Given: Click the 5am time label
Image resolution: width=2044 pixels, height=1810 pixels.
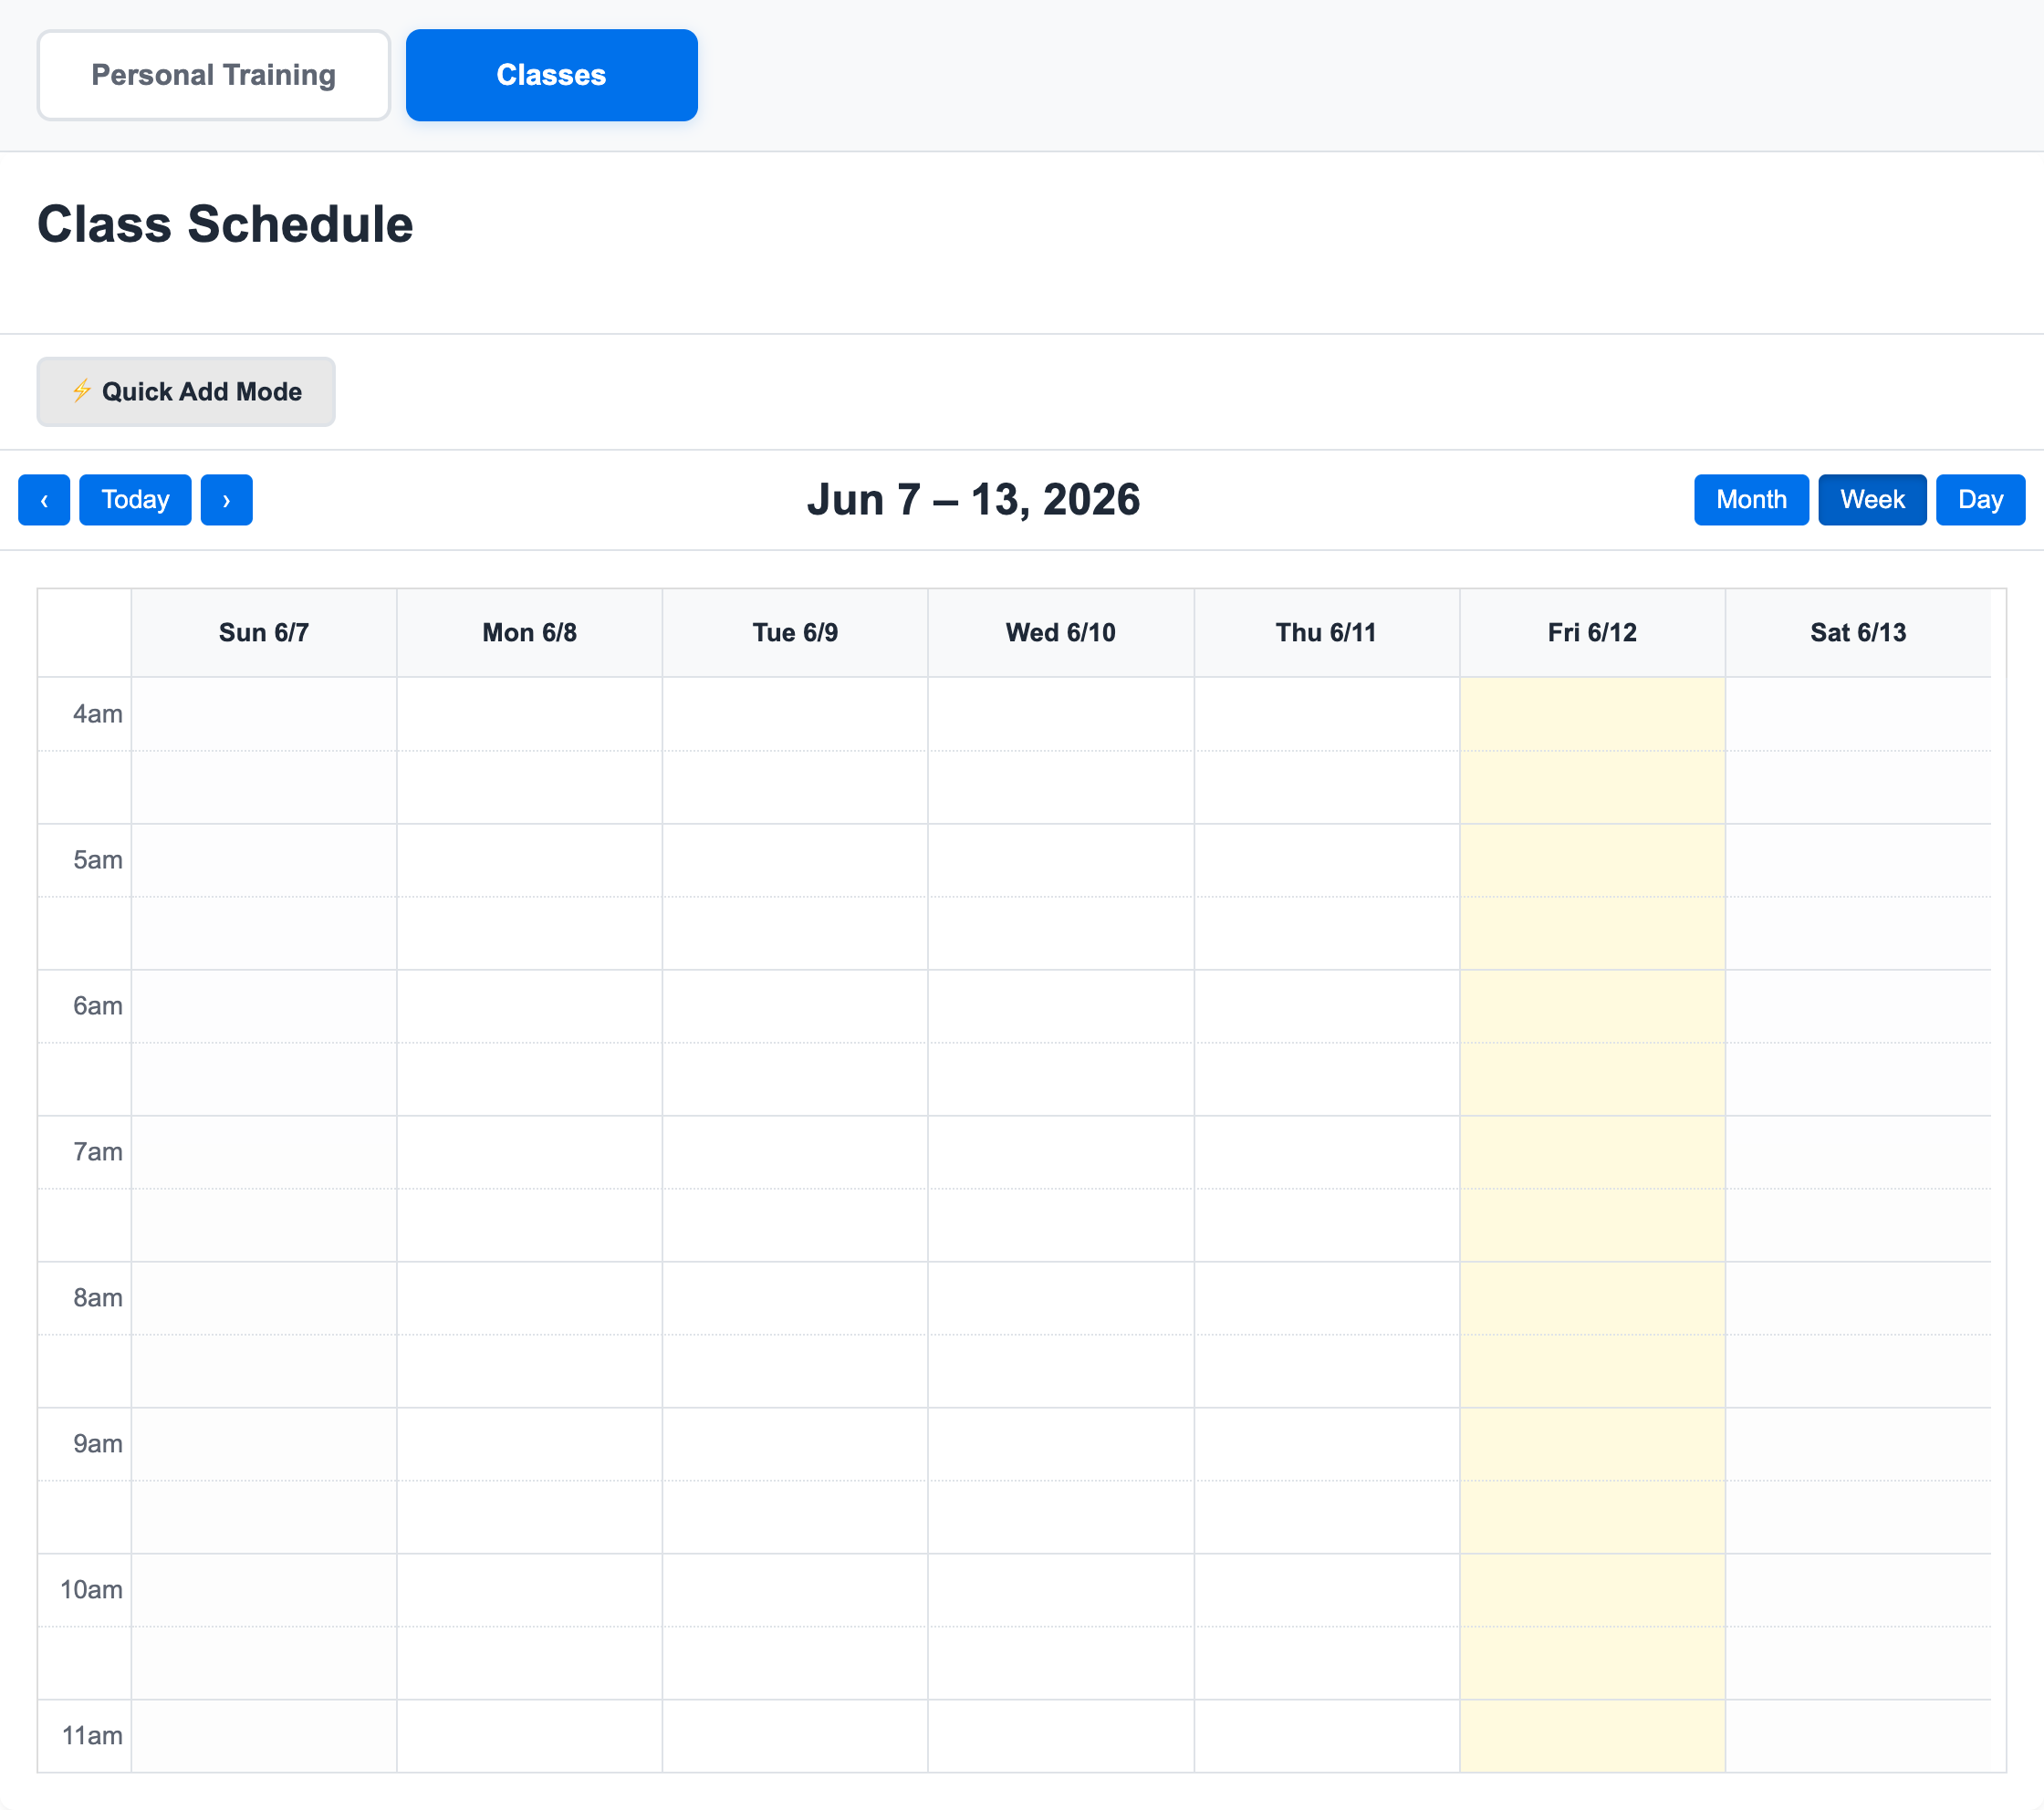Looking at the screenshot, I should (97, 860).
